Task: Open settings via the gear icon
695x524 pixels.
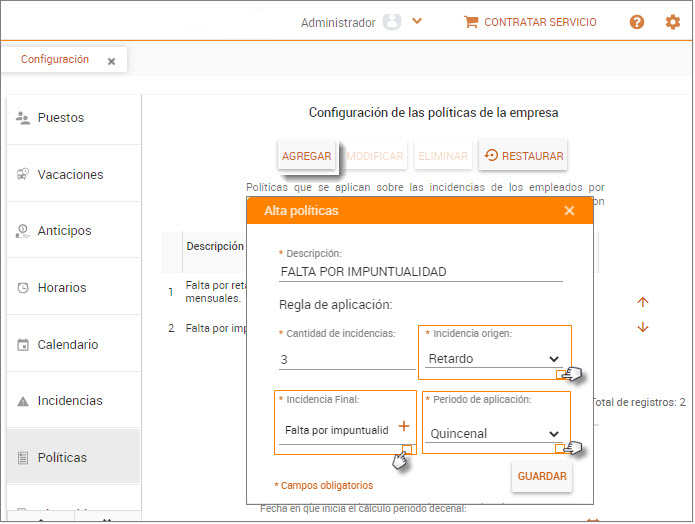Action: (x=672, y=22)
